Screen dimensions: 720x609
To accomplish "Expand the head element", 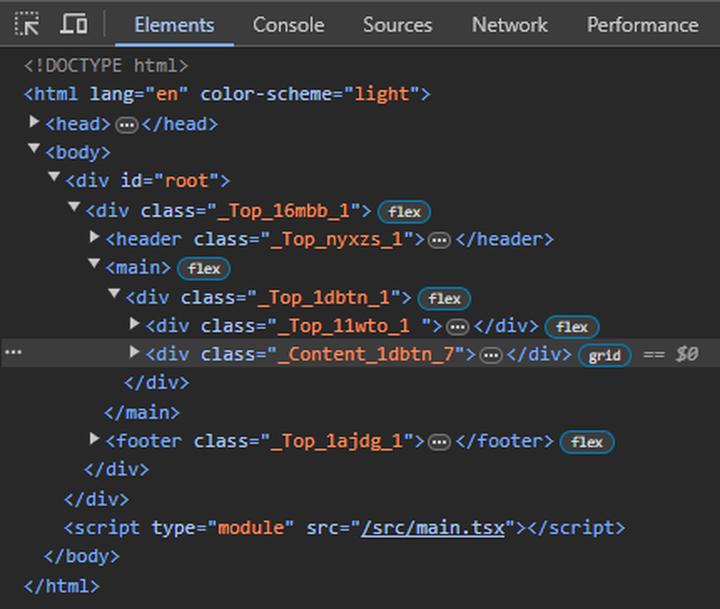I will (34, 122).
